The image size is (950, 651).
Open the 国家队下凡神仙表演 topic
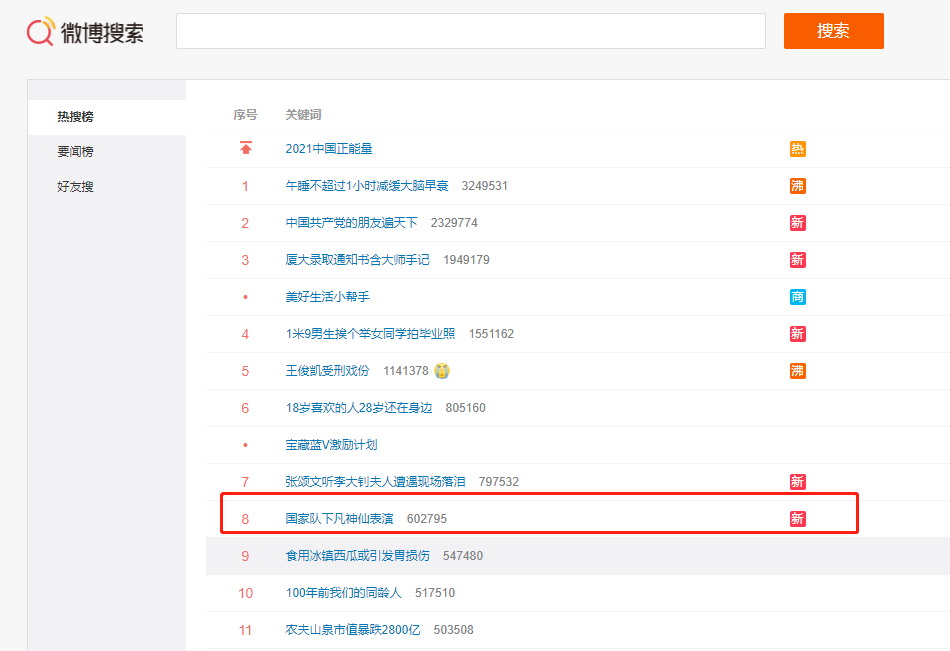(x=339, y=519)
